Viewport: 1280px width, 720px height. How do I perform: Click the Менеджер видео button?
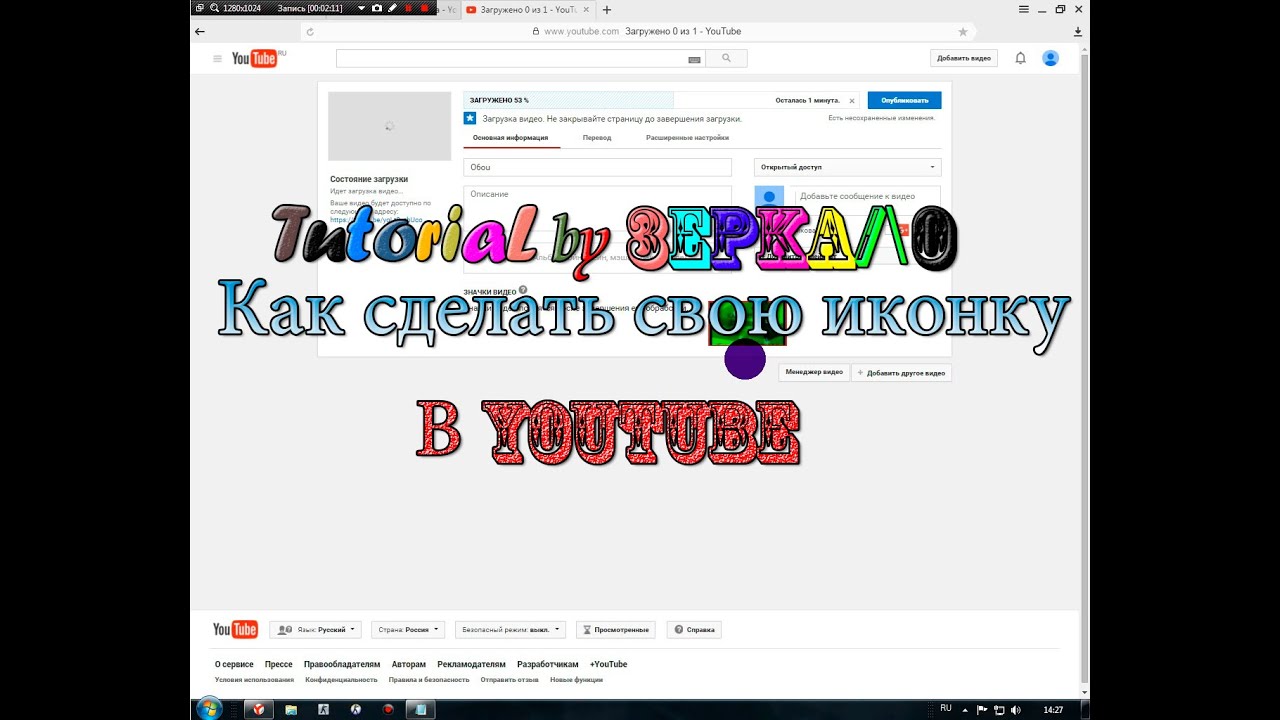(x=814, y=372)
